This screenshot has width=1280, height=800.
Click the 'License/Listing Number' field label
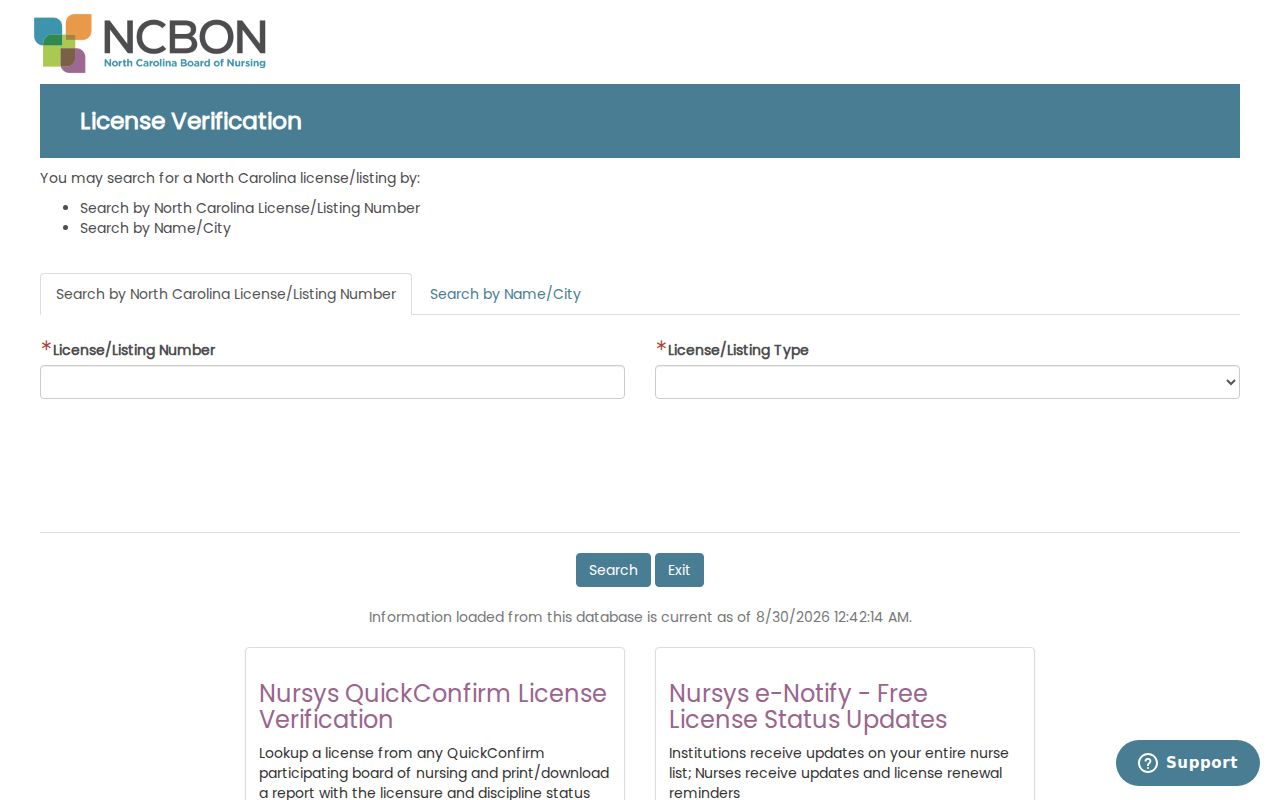134,350
